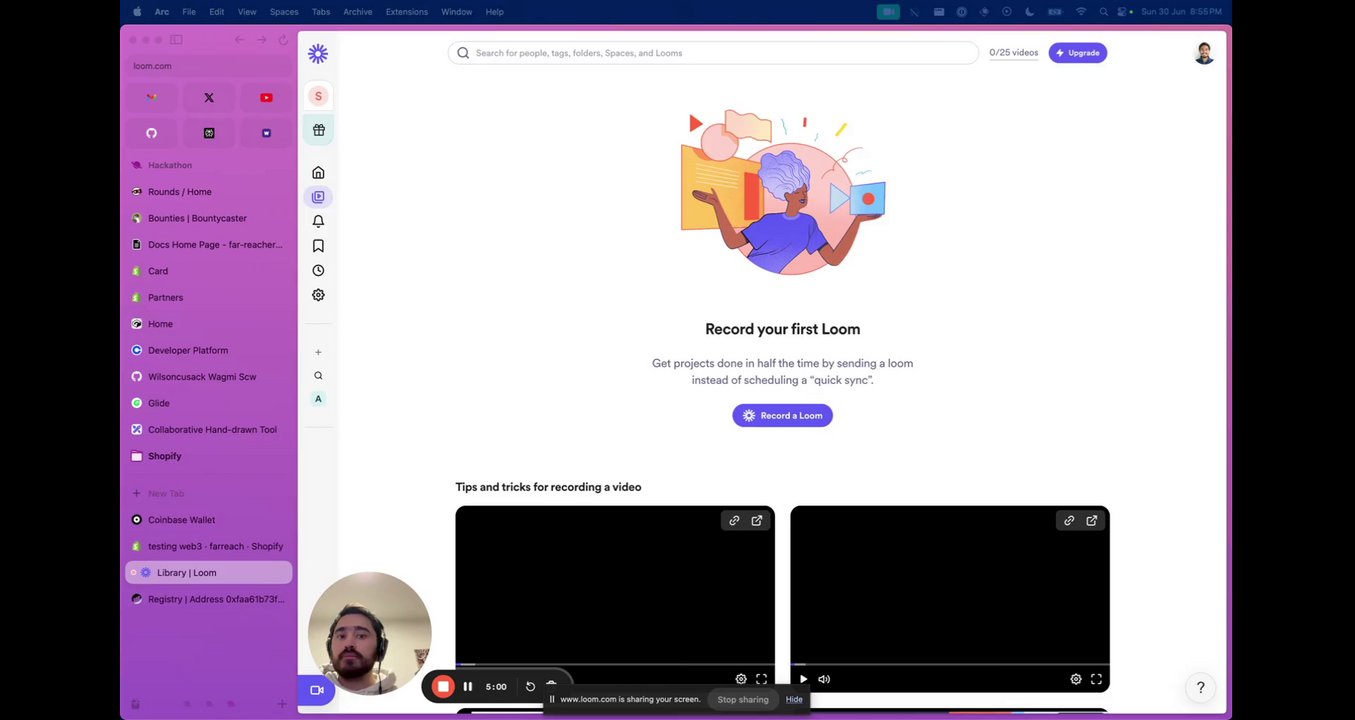1355x720 pixels.
Task: Play the second tips video
Action: tap(803, 679)
